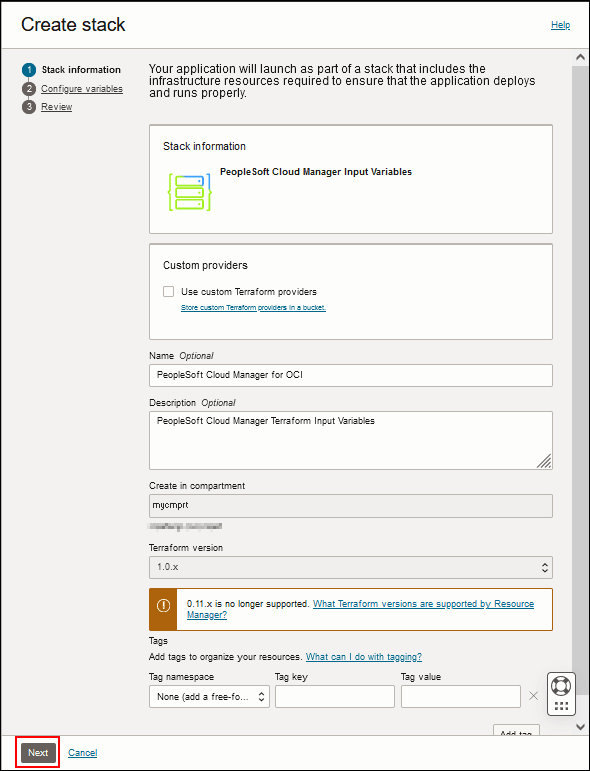The image size is (590, 771).
Task: Click the warning icon in Terraform notice
Action: point(163,606)
